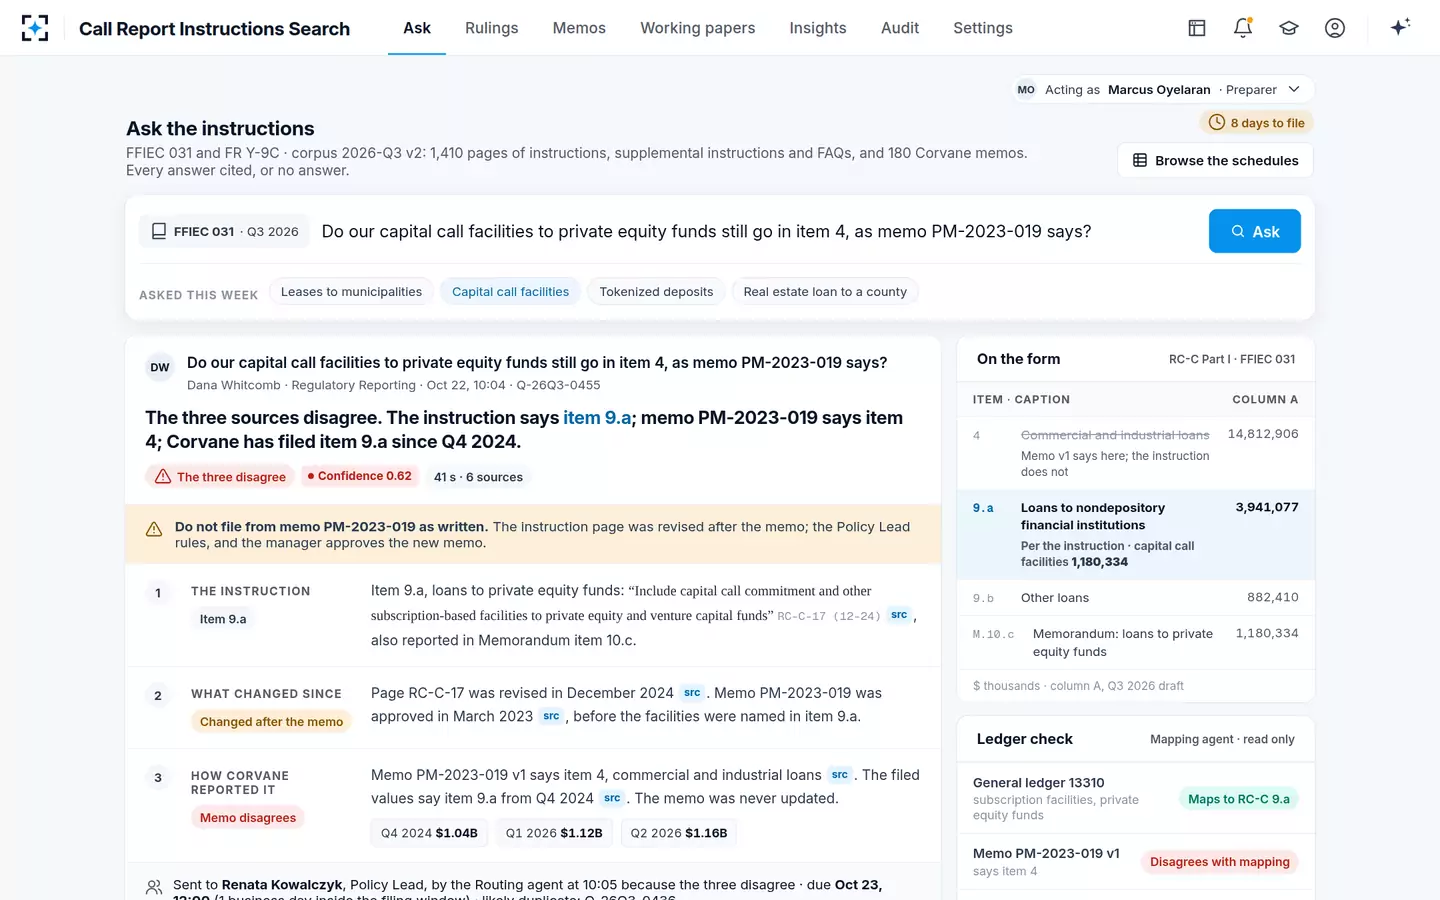Expand the Acting as Marcus Oyelaran dropdown

1160,90
